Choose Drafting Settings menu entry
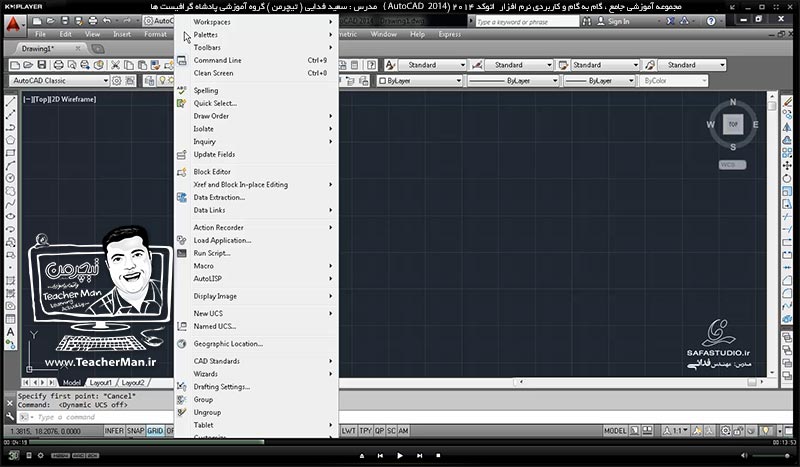800x467 pixels. point(256,387)
